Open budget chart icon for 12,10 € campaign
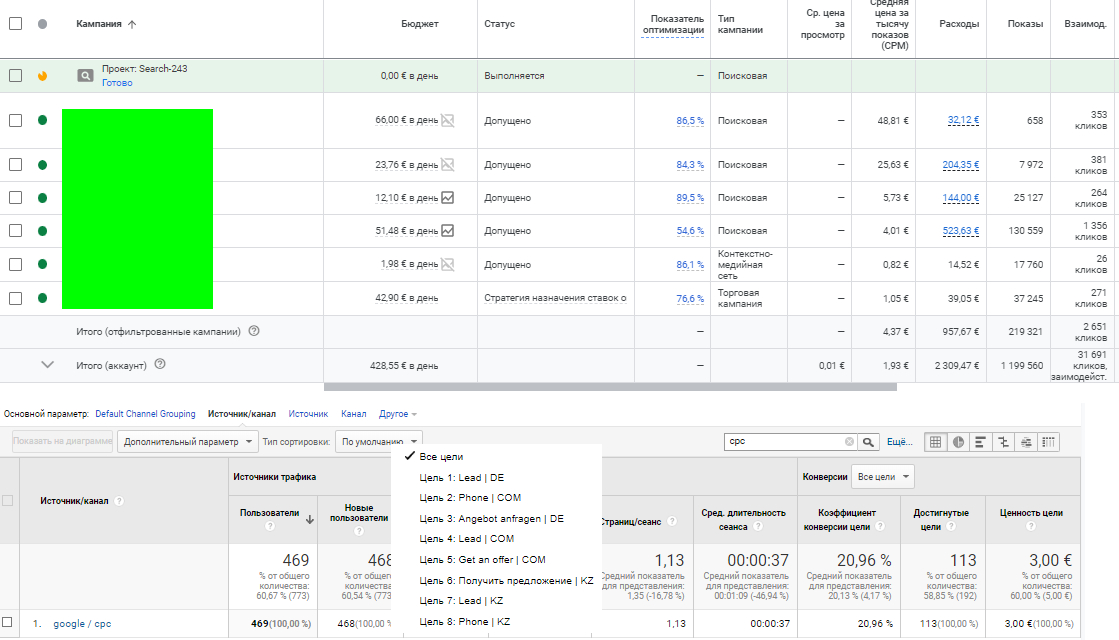 pos(448,198)
